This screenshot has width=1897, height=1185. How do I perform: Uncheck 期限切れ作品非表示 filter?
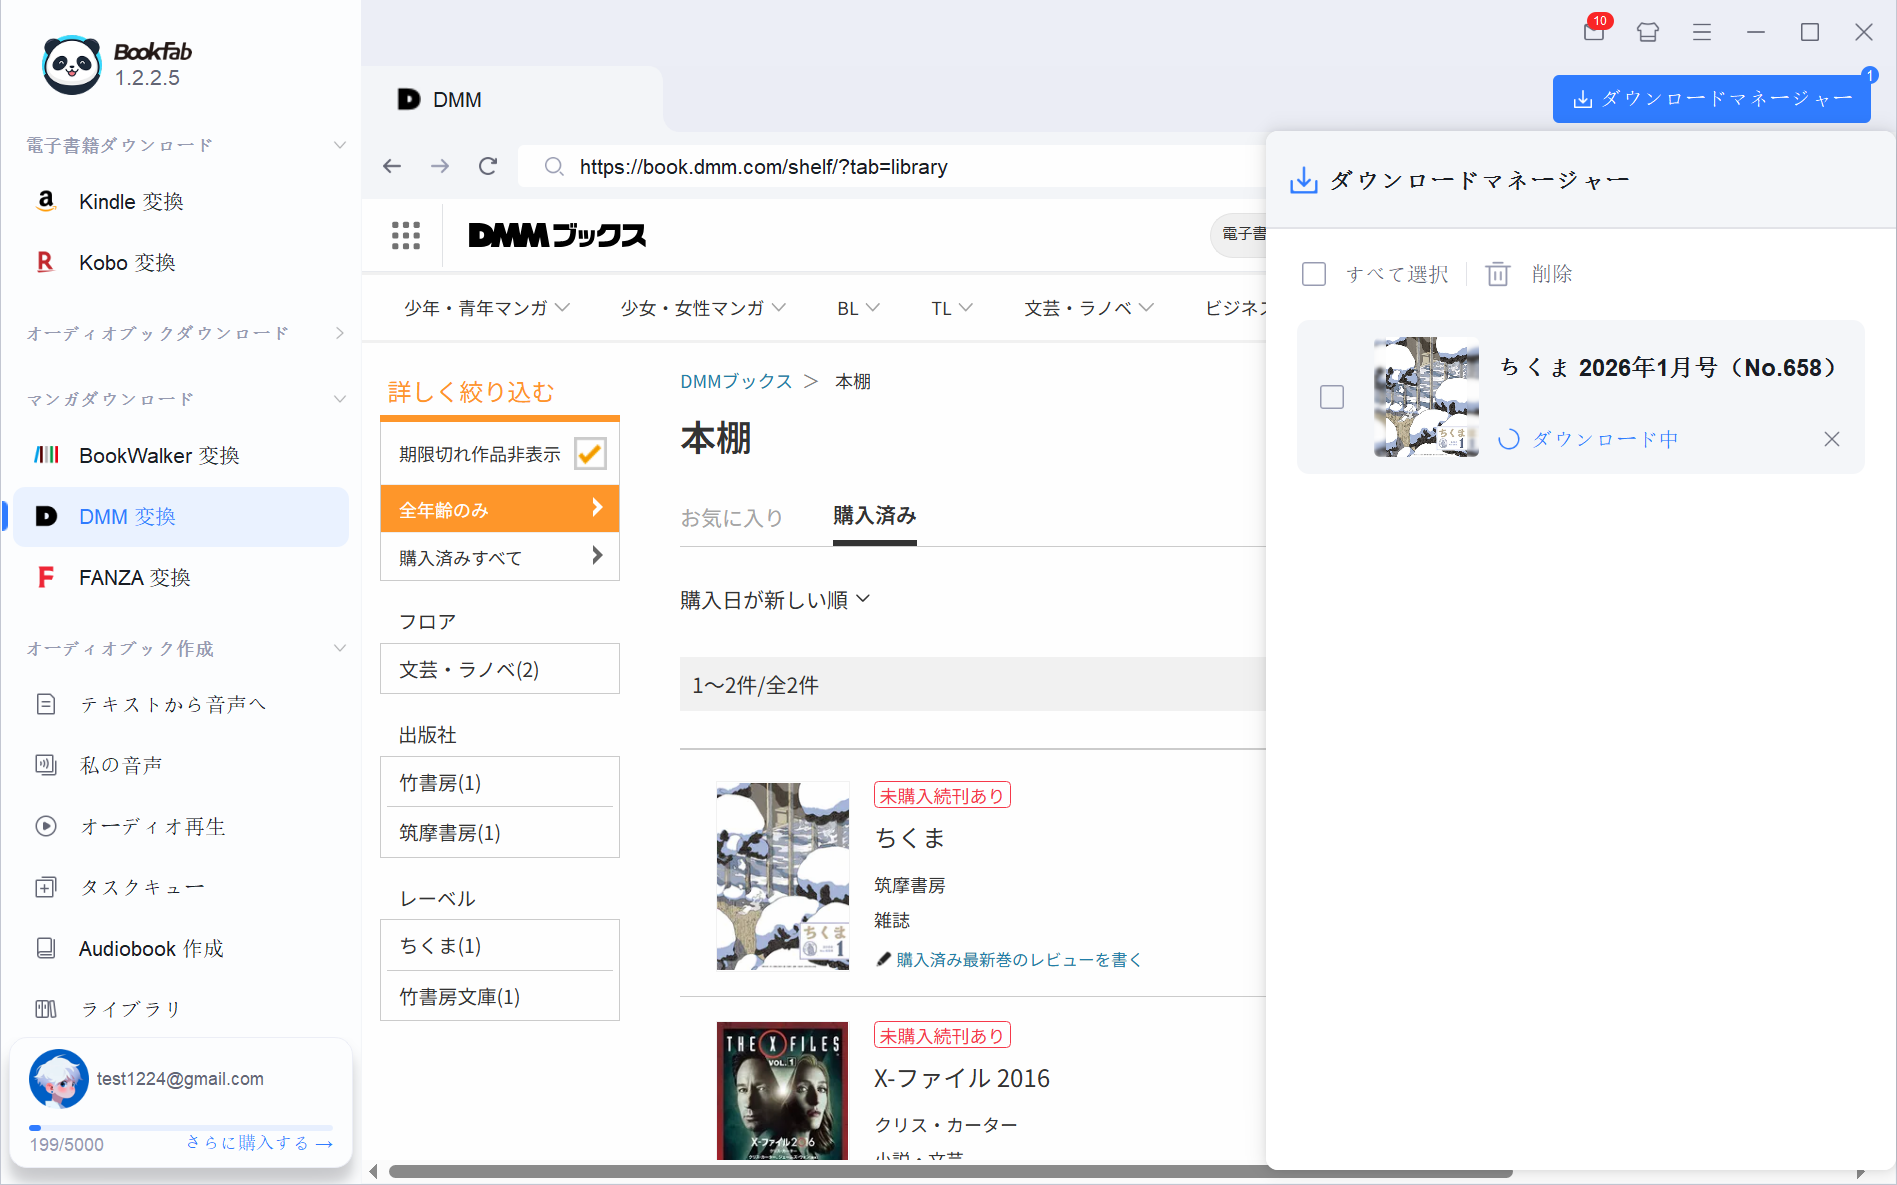pyautogui.click(x=590, y=453)
